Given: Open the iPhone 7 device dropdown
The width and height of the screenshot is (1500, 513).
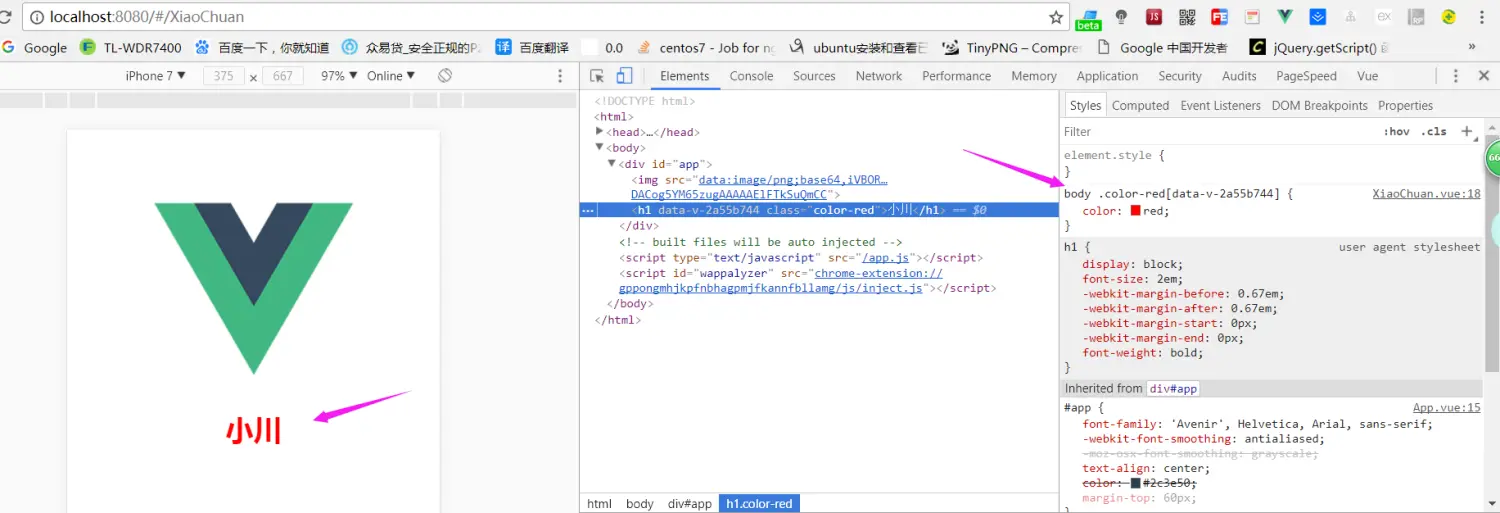Looking at the screenshot, I should (x=155, y=76).
